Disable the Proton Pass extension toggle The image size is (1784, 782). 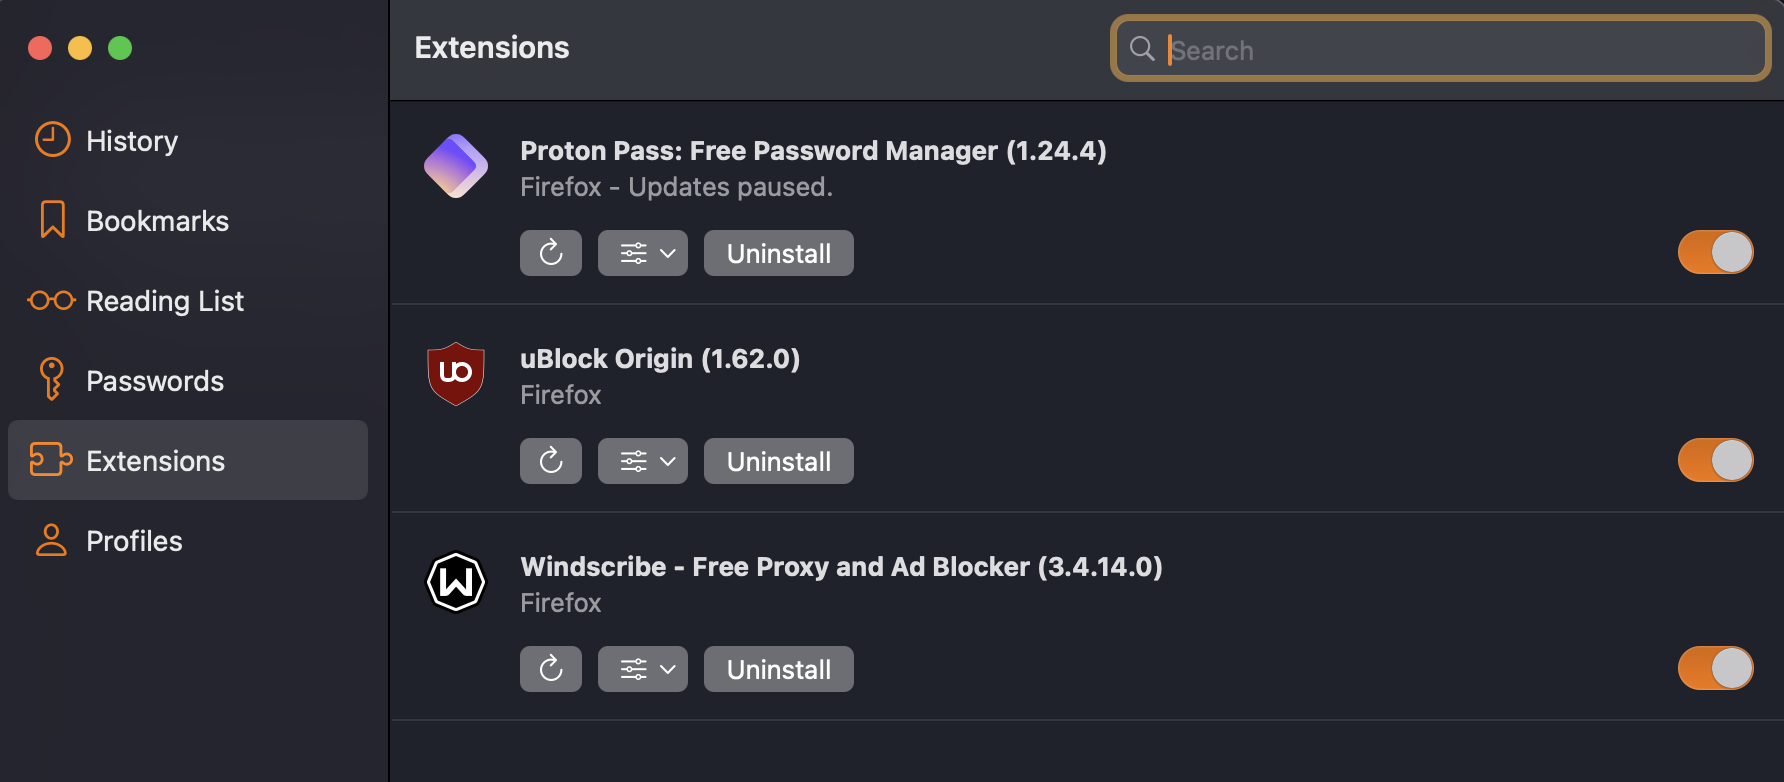(1715, 252)
